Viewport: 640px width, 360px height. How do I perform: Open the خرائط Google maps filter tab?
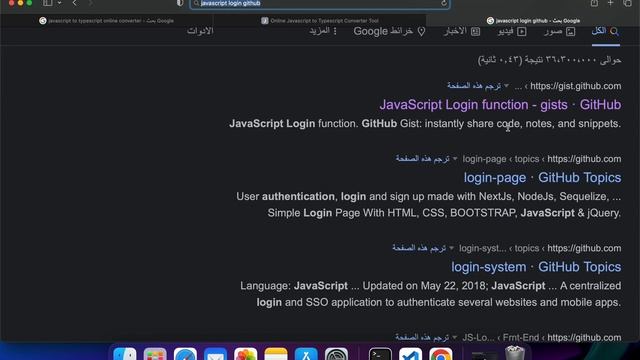[x=389, y=31]
